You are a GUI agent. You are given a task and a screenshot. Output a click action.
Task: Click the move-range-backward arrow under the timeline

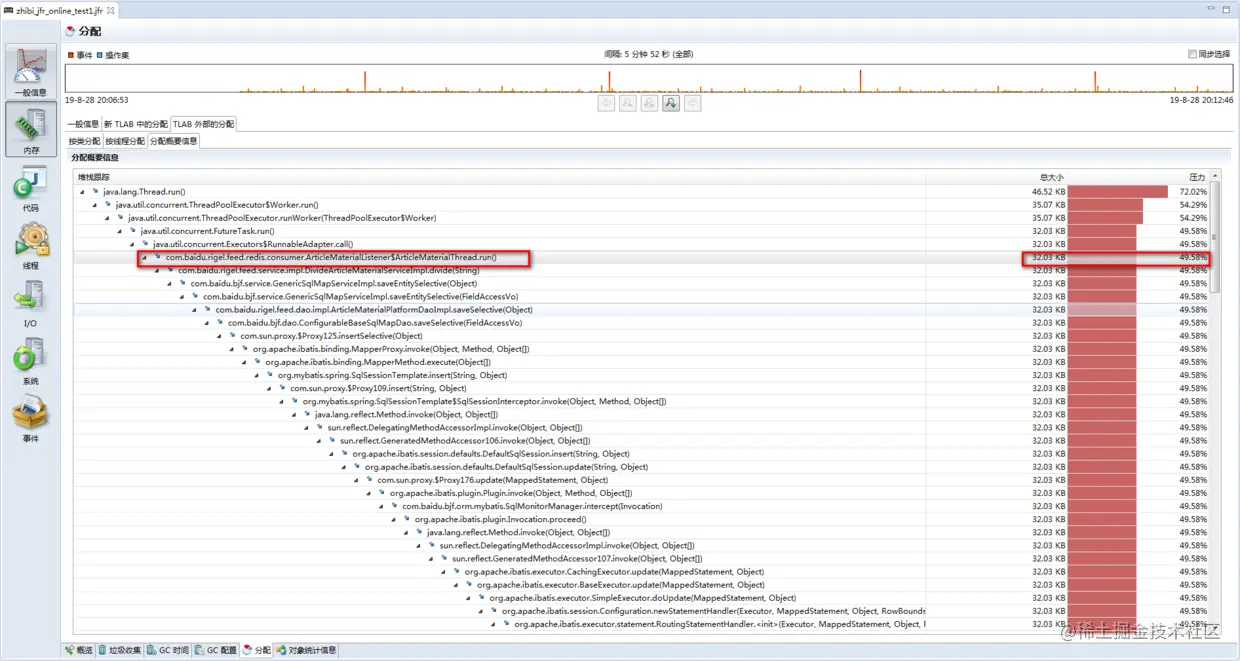(606, 103)
